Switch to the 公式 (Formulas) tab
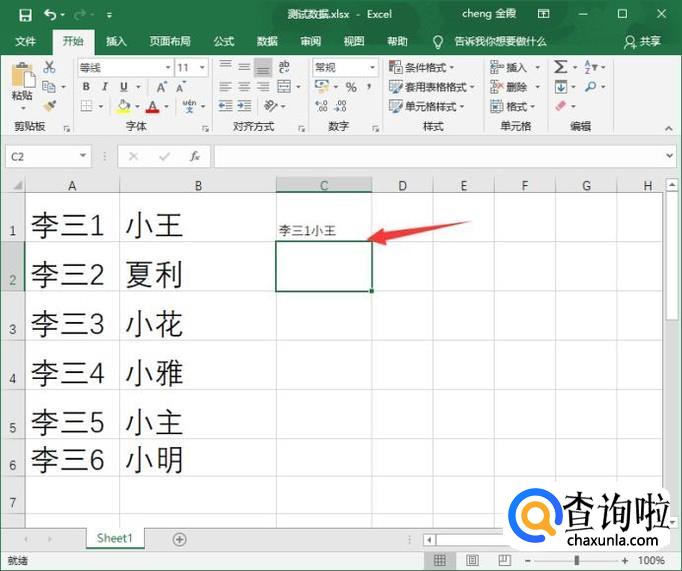Viewport: 682px width, 571px height. click(224, 41)
